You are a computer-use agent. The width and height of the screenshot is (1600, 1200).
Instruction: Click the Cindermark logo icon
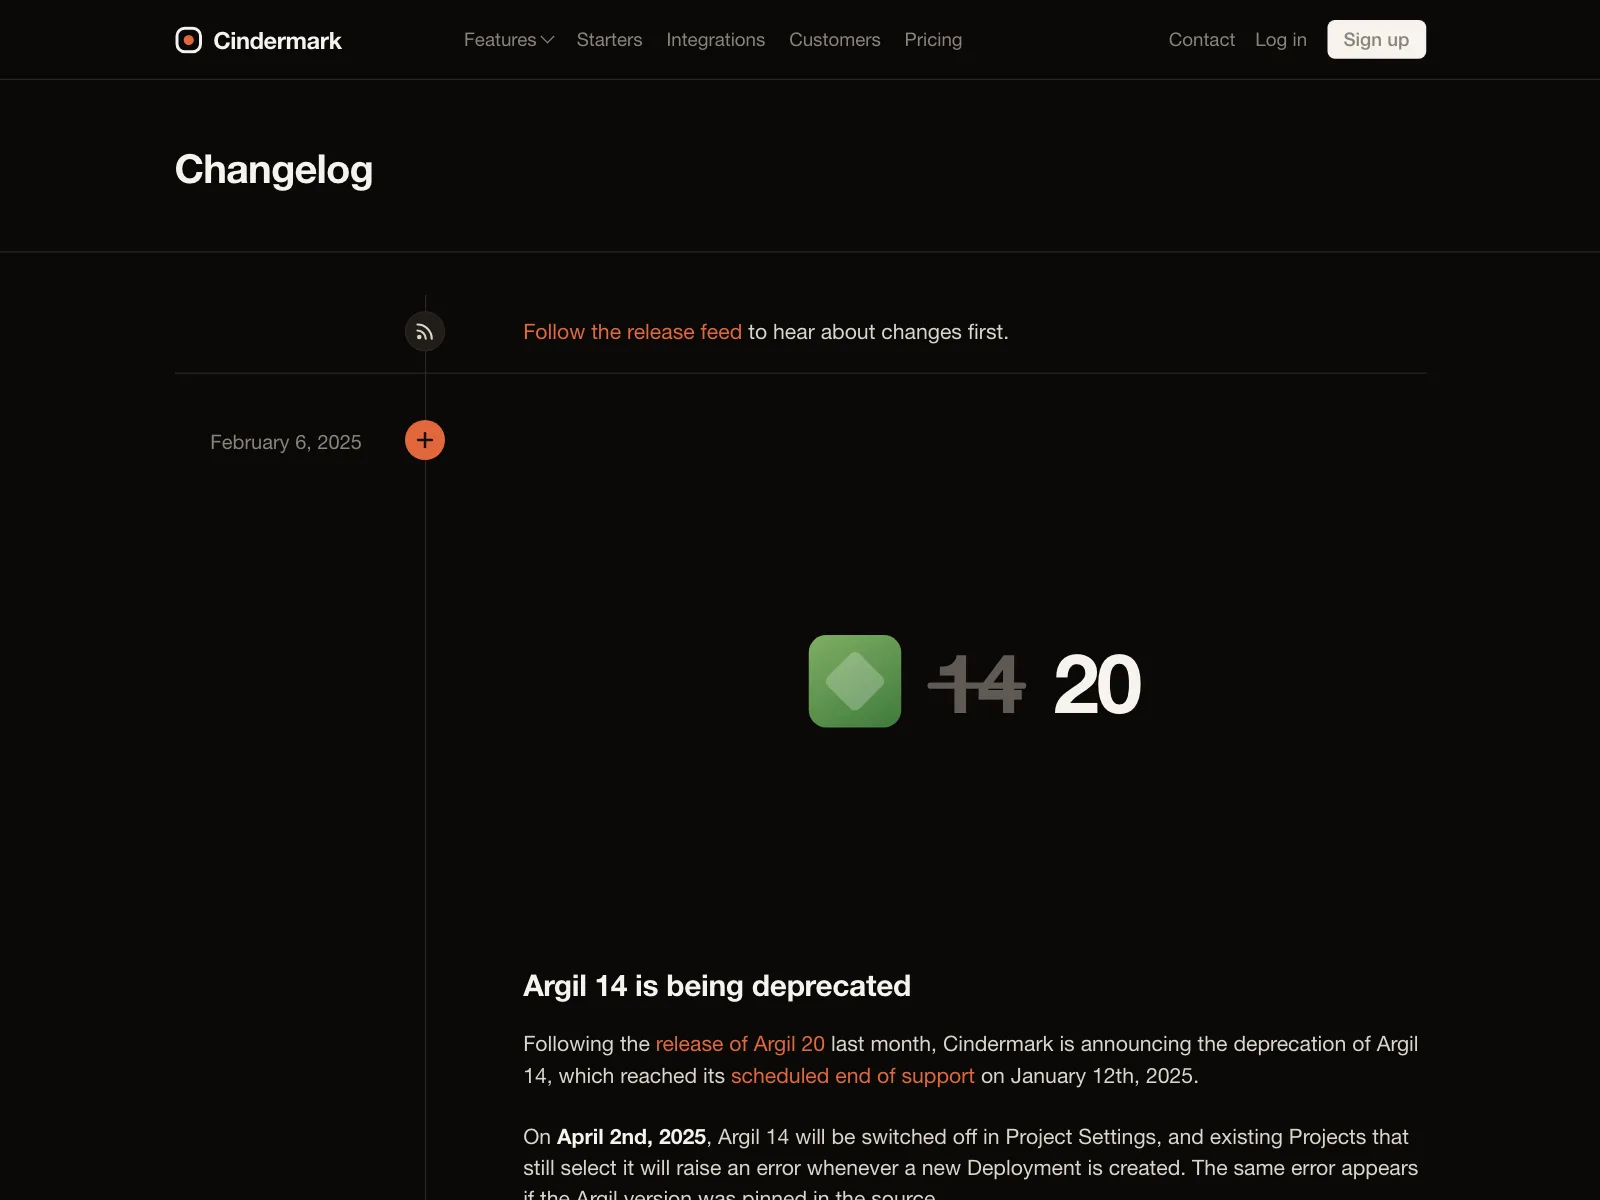point(188,40)
